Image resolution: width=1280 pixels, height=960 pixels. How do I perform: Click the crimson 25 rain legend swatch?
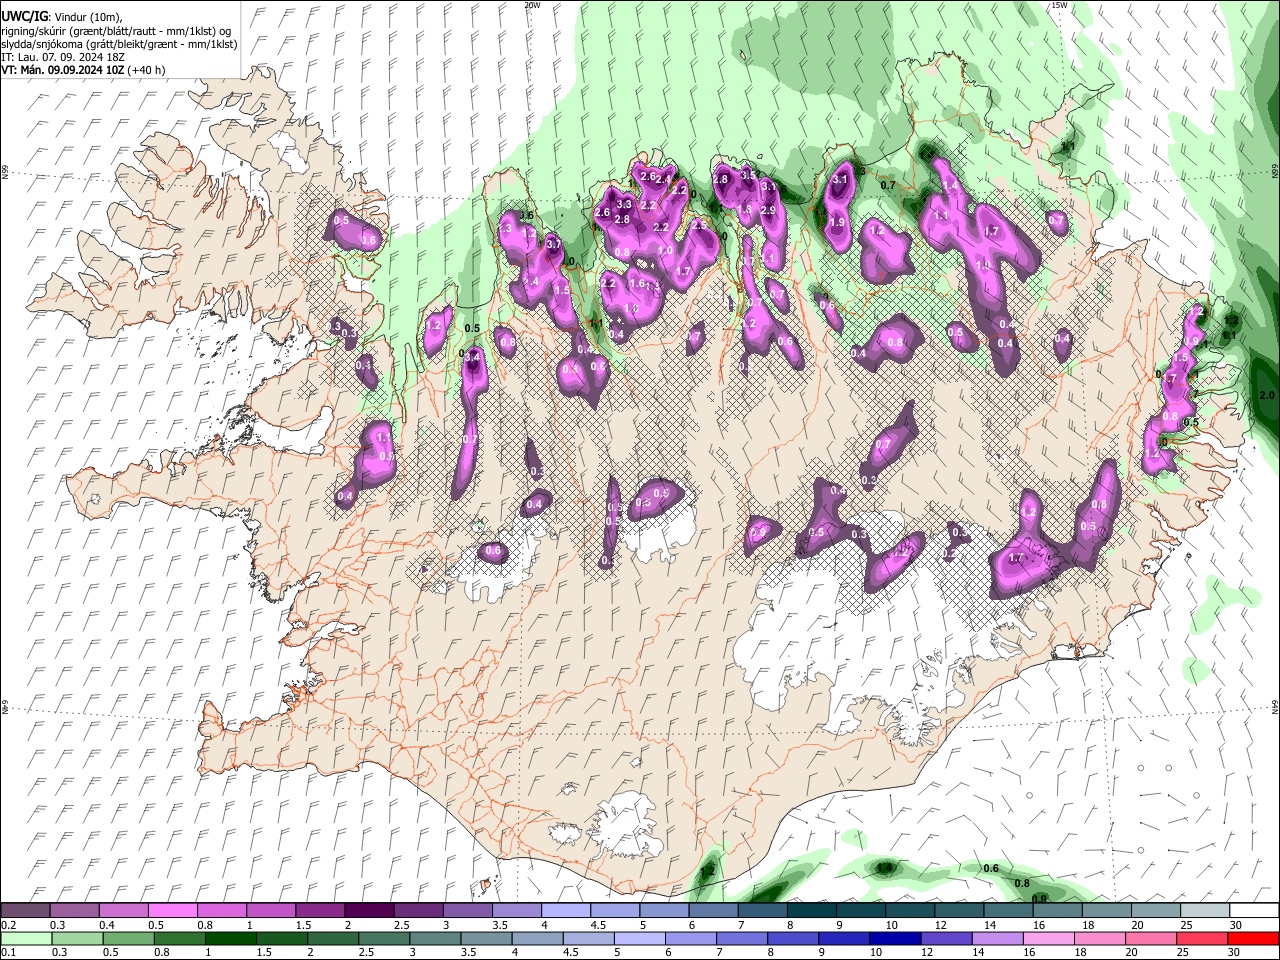click(1201, 938)
